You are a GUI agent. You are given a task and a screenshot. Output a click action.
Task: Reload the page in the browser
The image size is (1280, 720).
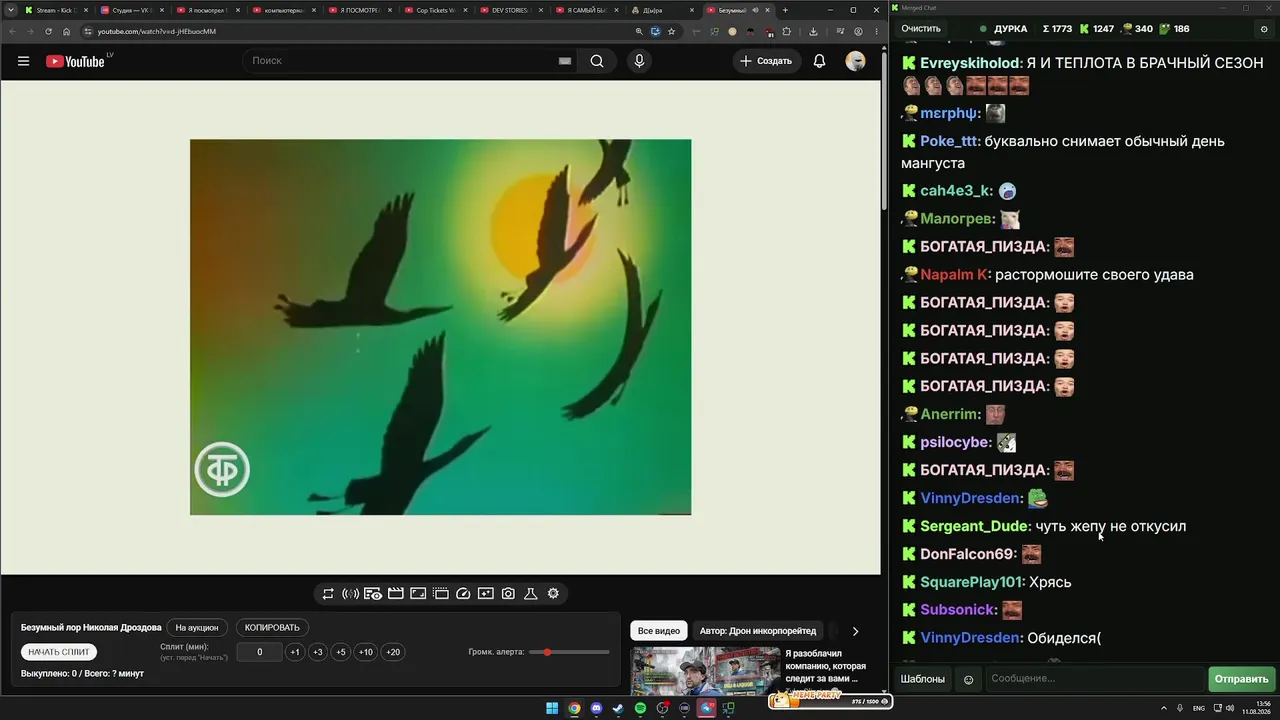48,31
